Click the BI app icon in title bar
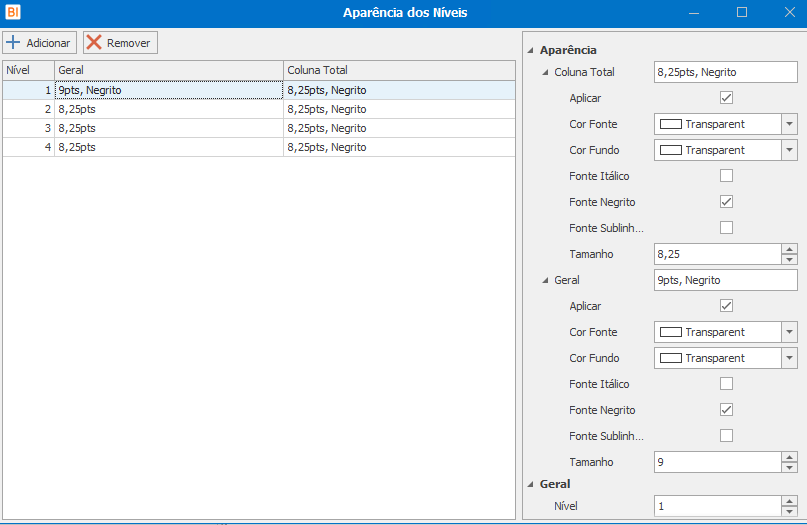This screenshot has width=807, height=525. 13,13
